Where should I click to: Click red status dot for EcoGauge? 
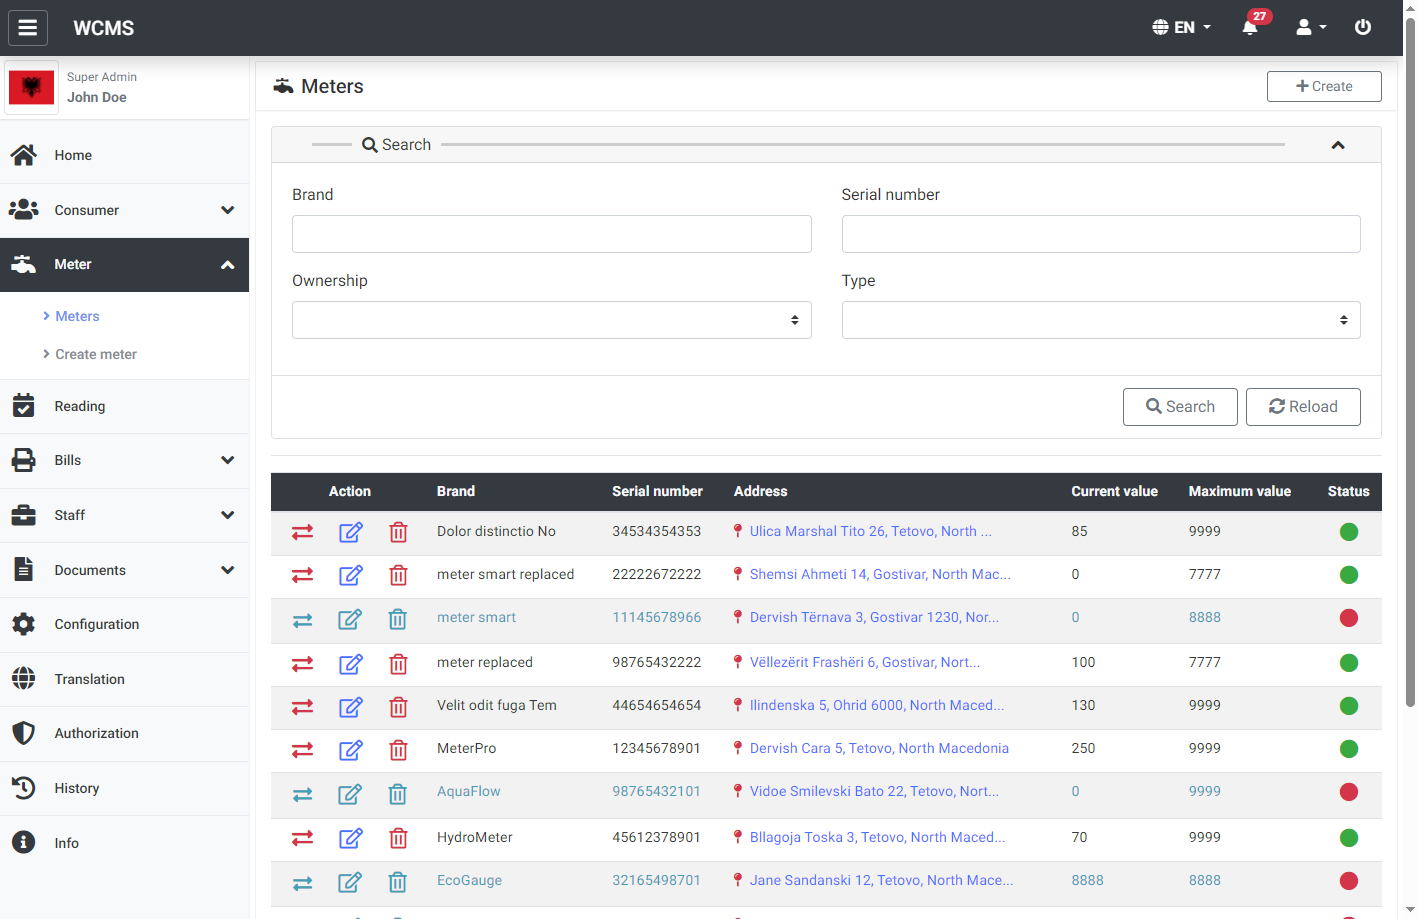pos(1349,881)
